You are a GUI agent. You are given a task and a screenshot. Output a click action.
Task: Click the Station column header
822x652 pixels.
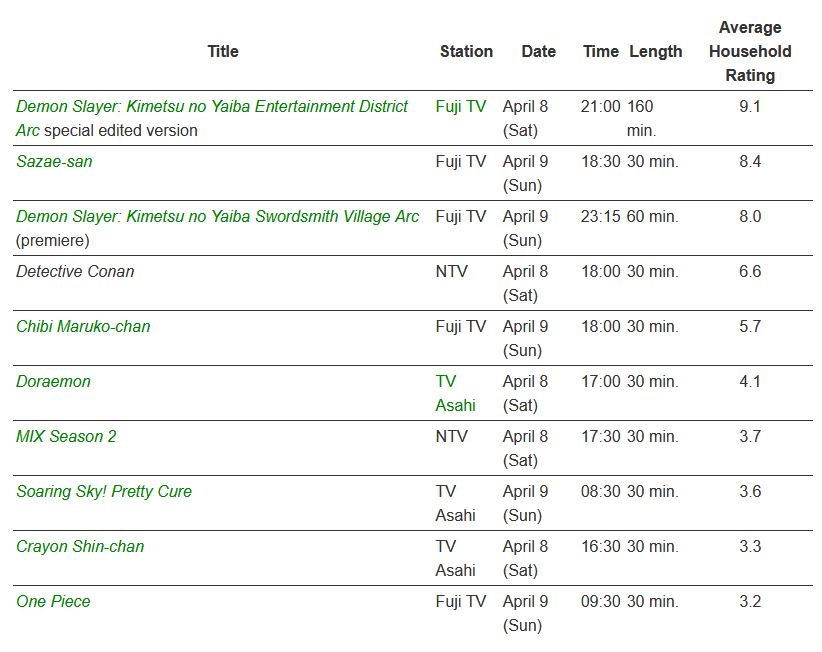pyautogui.click(x=466, y=51)
